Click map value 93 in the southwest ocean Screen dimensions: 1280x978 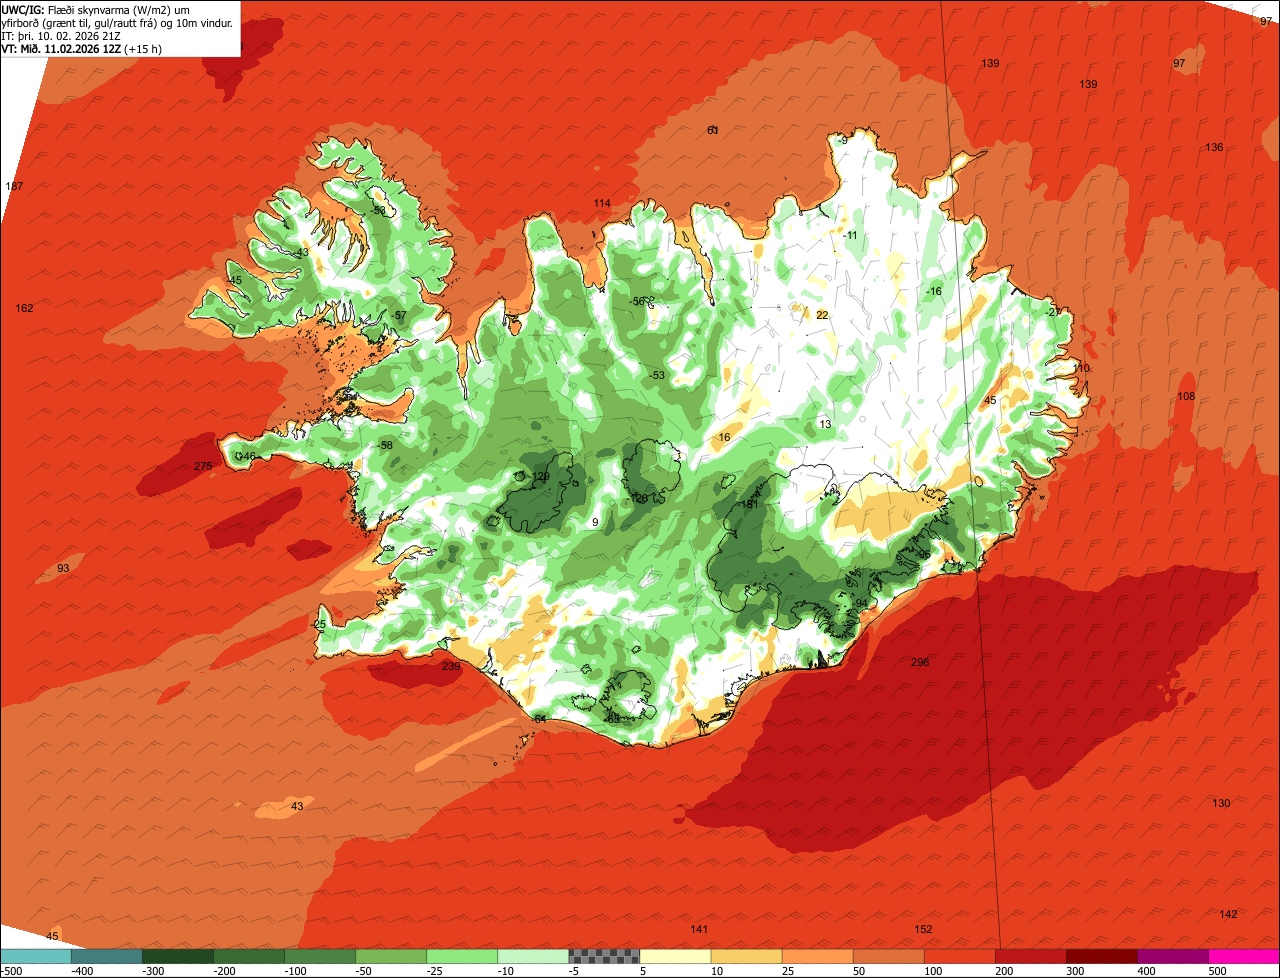click(64, 568)
